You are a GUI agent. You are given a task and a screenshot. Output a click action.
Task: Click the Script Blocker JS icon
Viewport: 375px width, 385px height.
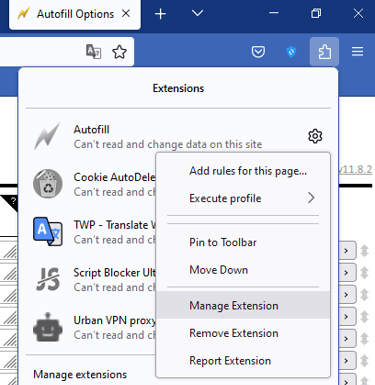click(48, 279)
